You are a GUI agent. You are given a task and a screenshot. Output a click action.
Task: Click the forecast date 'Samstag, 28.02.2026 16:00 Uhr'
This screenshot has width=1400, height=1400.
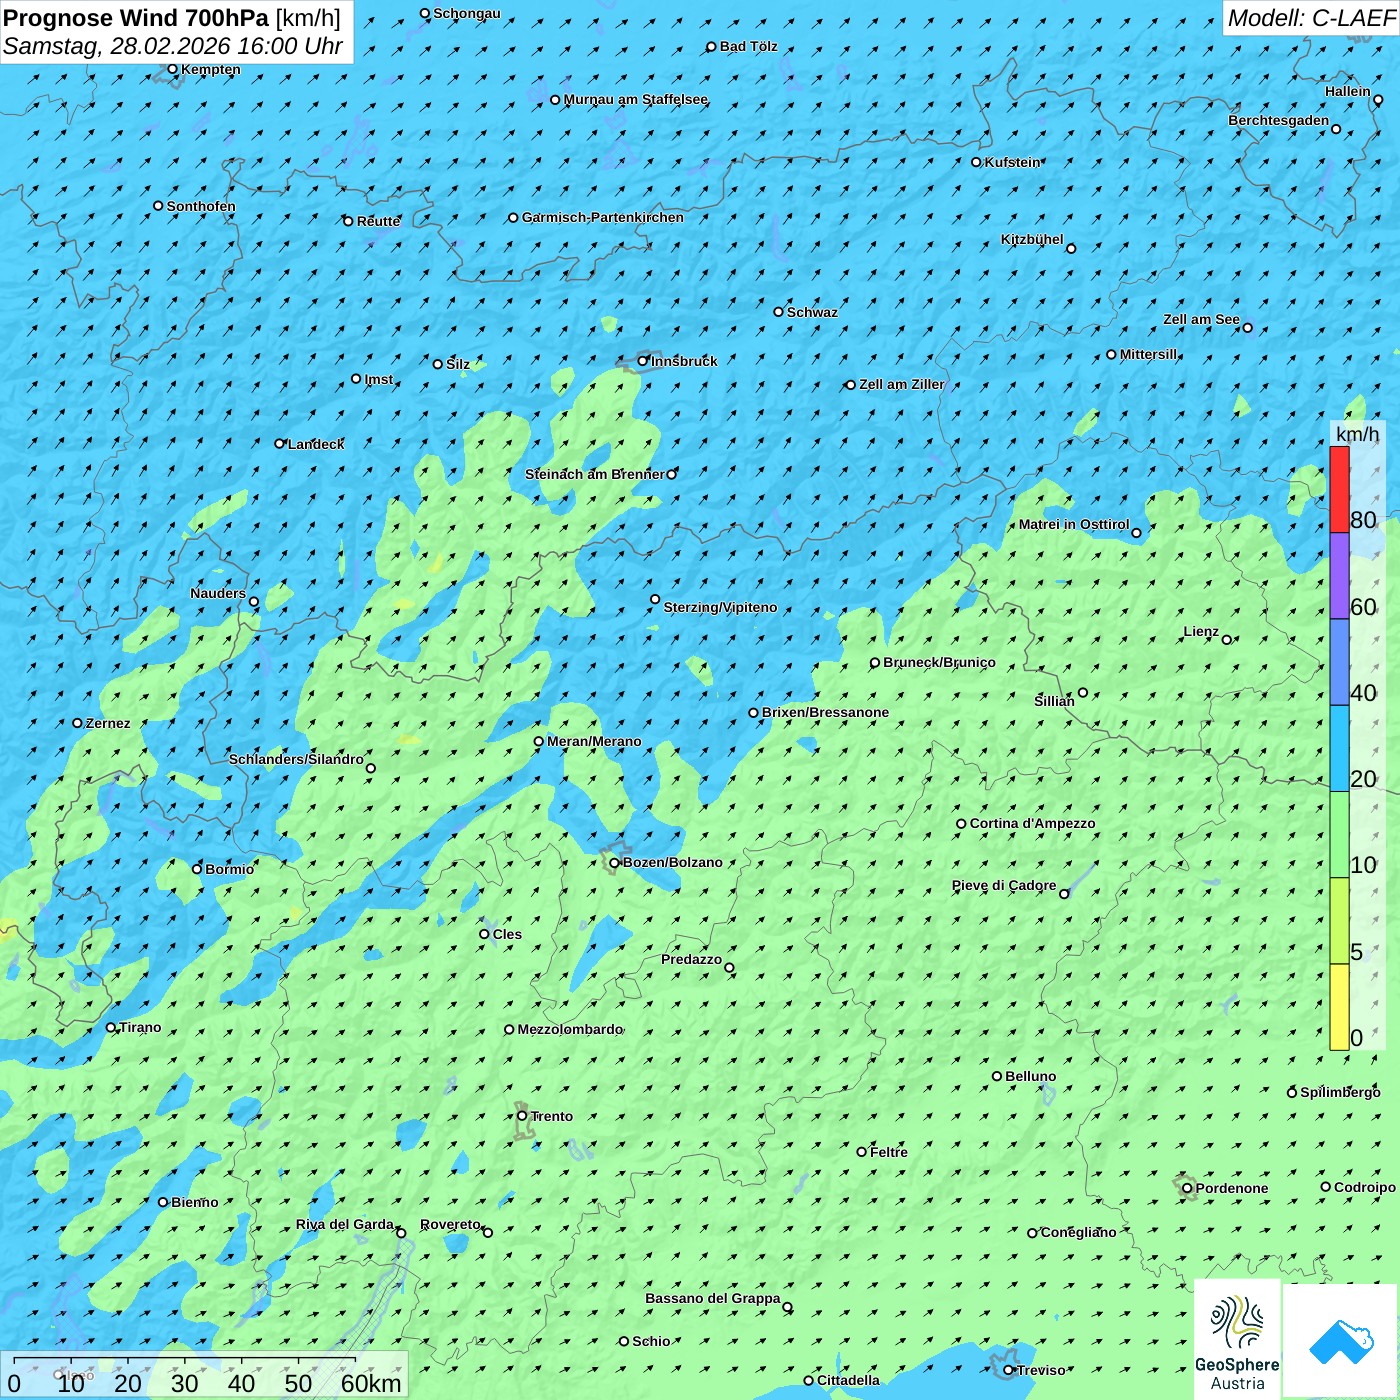pyautogui.click(x=173, y=46)
